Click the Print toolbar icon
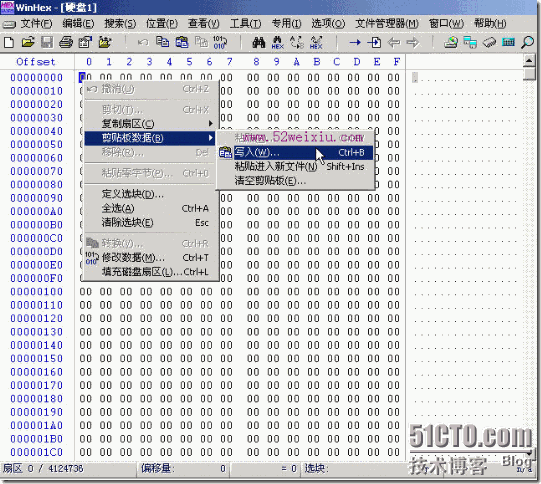Image resolution: width=541 pixels, height=484 pixels. point(66,42)
